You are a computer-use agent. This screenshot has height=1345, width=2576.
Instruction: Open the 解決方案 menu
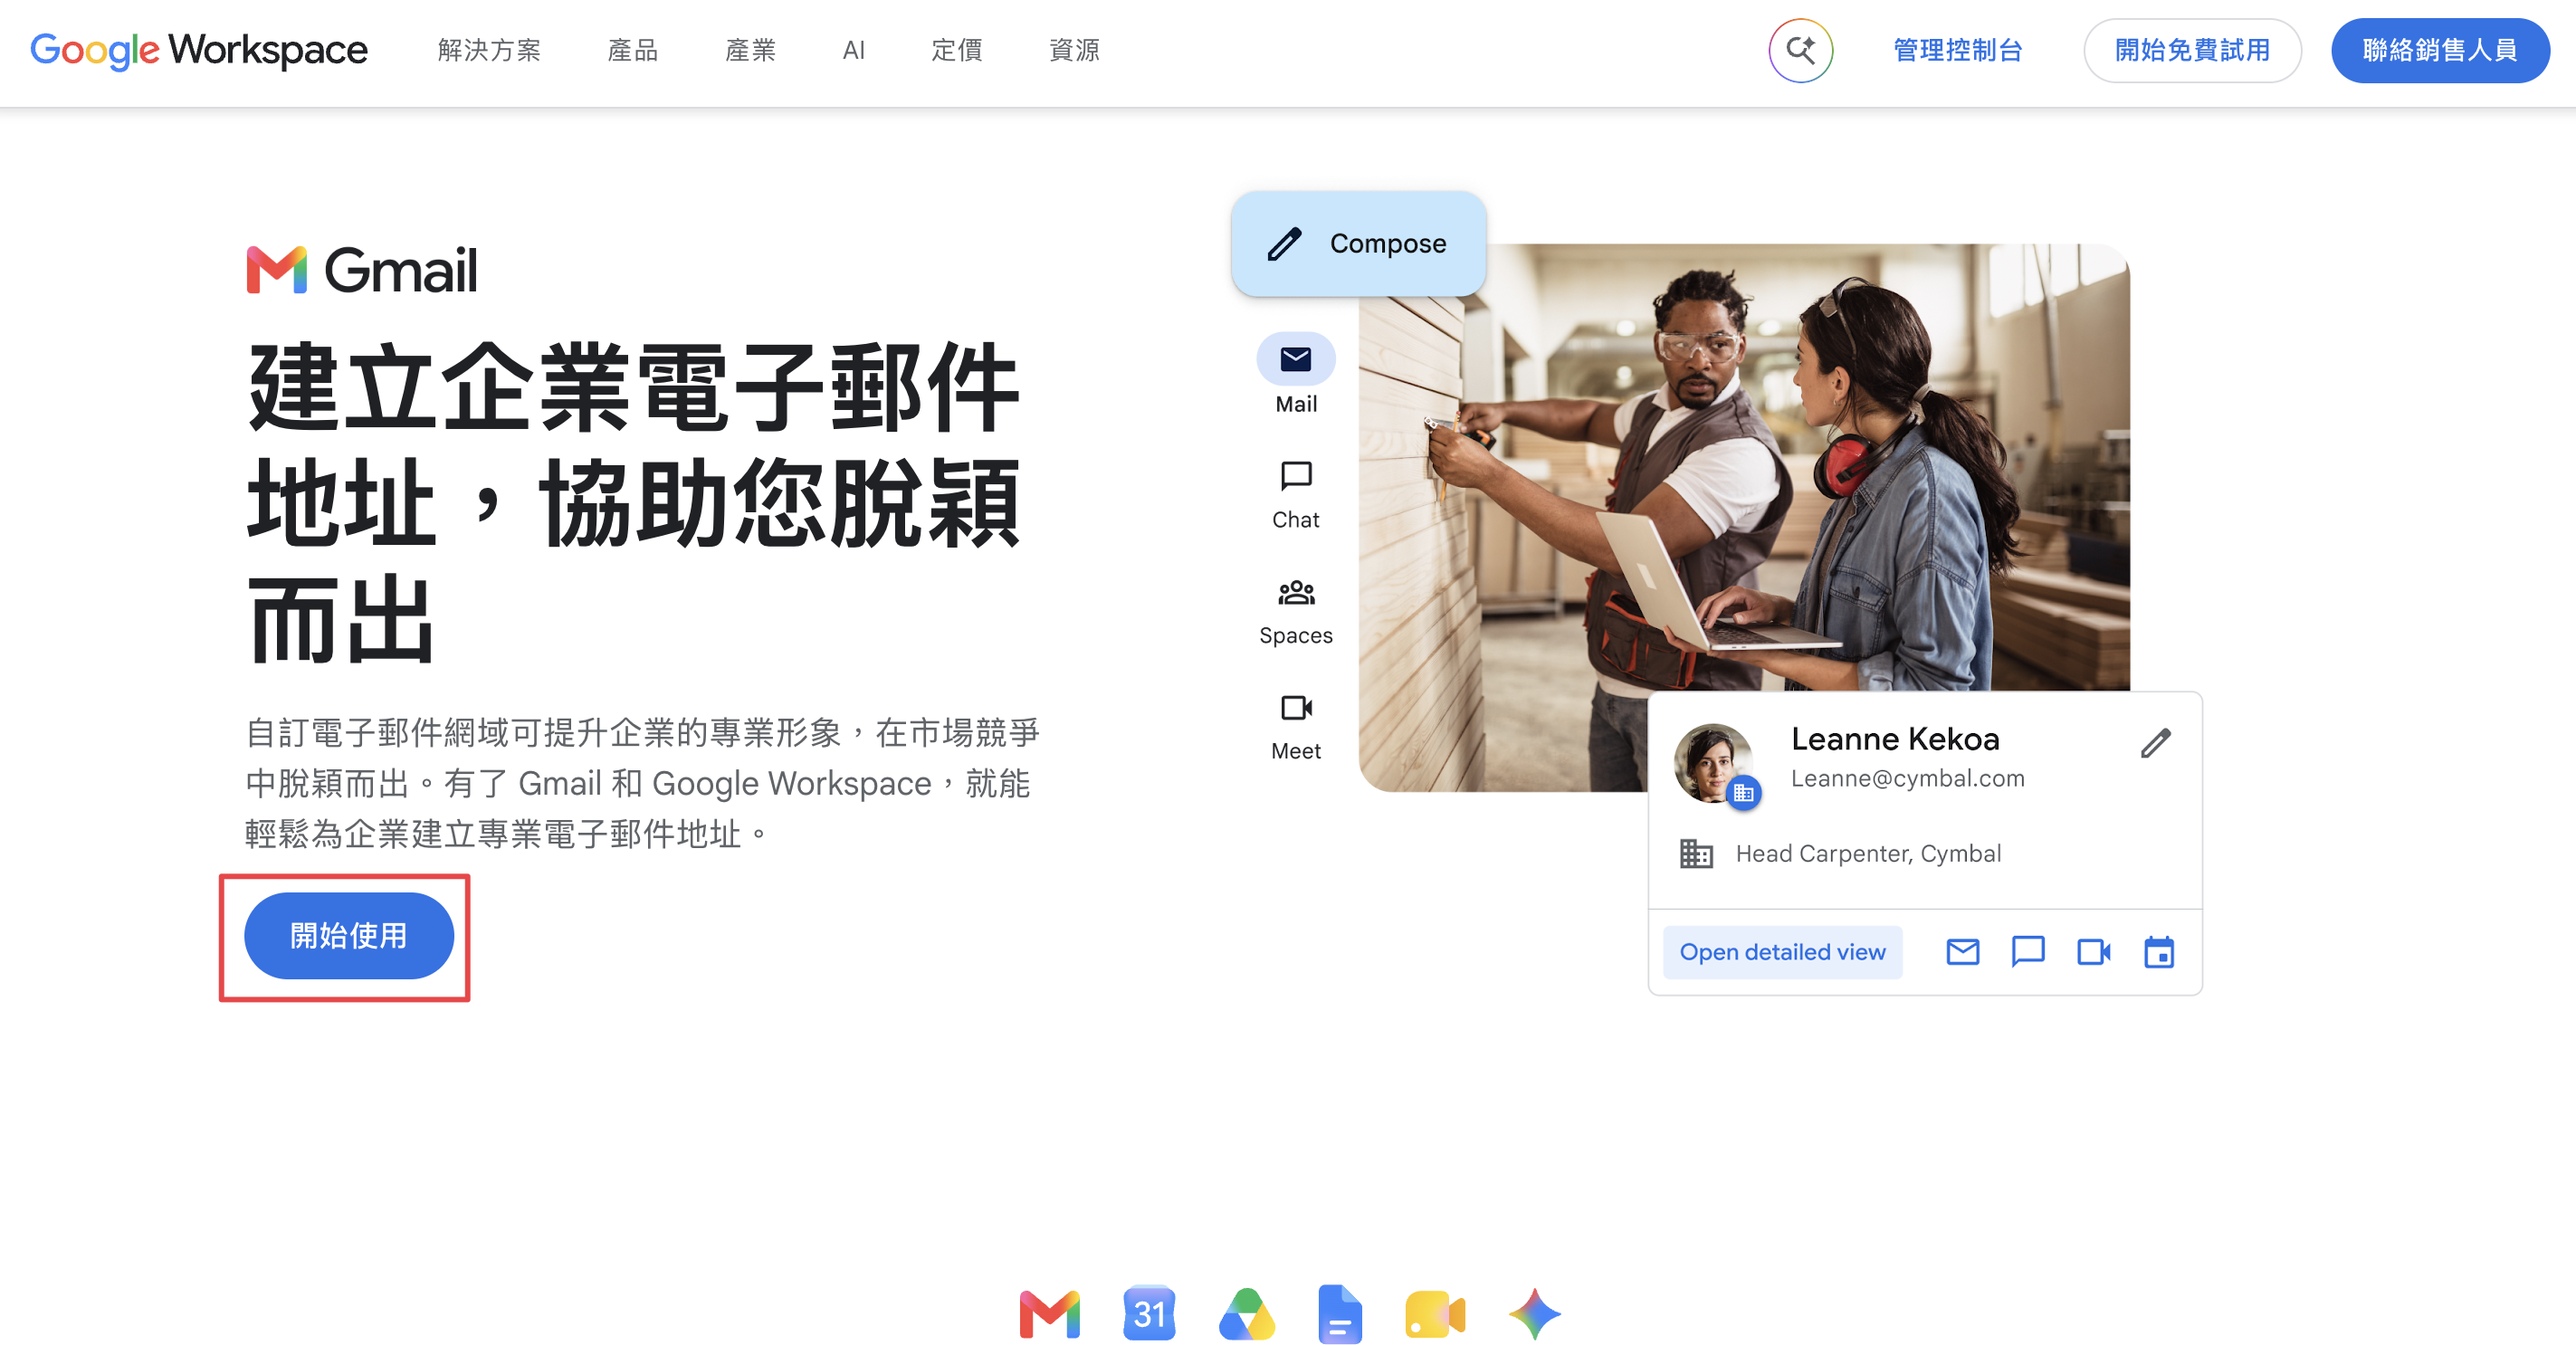[489, 50]
